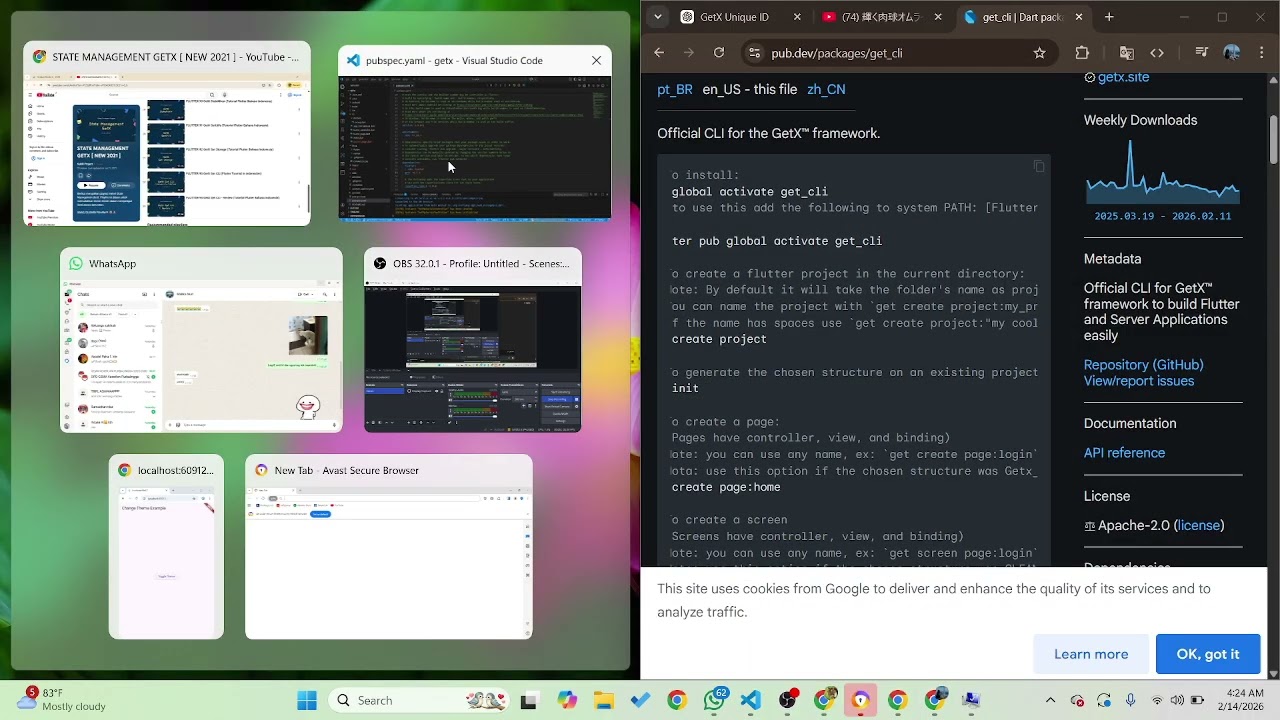Open Repository (GitHub) link
Image resolution: width=1280 pixels, height=720 pixels.
pyautogui.click(x=1143, y=365)
